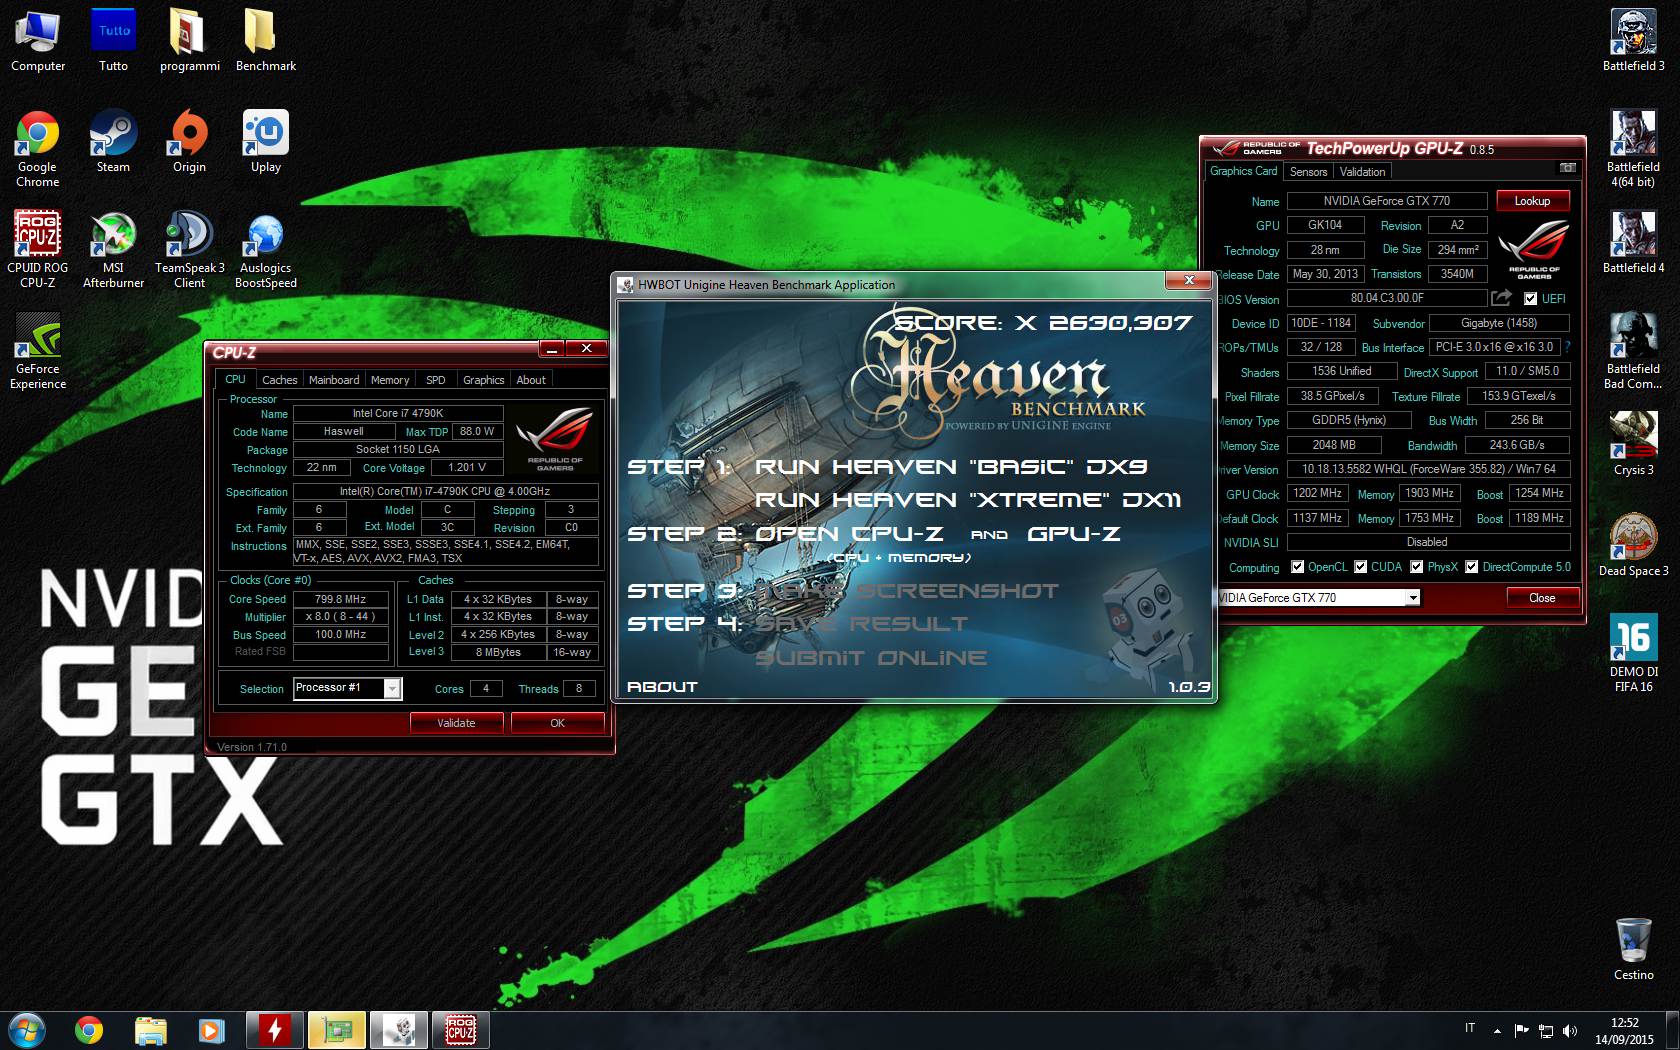Open ABOUT in Heaven benchmark app
The width and height of the screenshot is (1680, 1050).
click(662, 687)
